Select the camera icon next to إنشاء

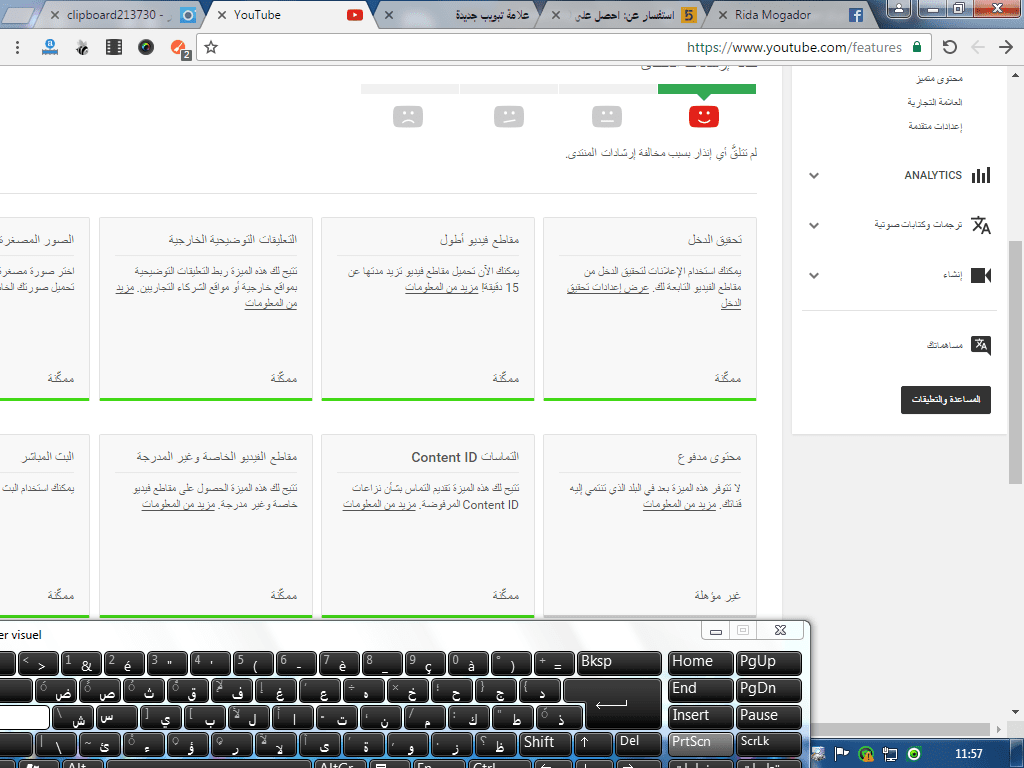(983, 275)
